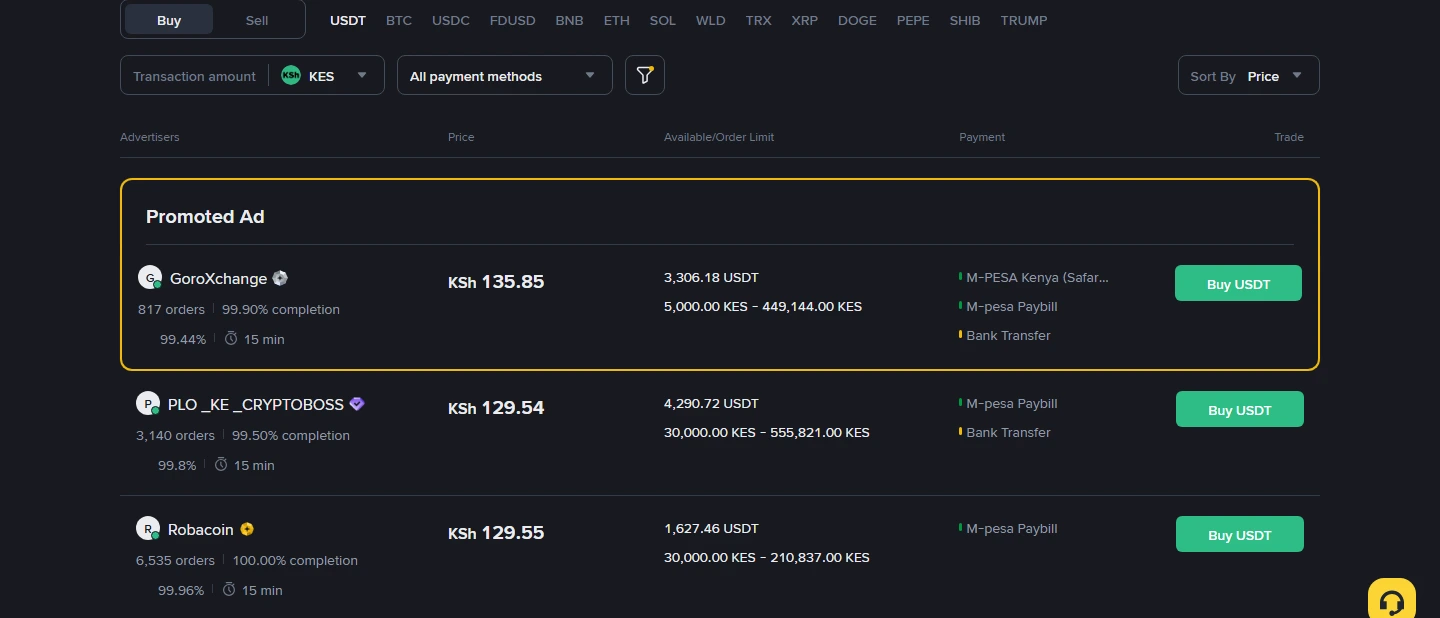This screenshot has height=618, width=1440.
Task: Click M-PESA Kenya (Safar... payment label
Action: [x=1037, y=277]
